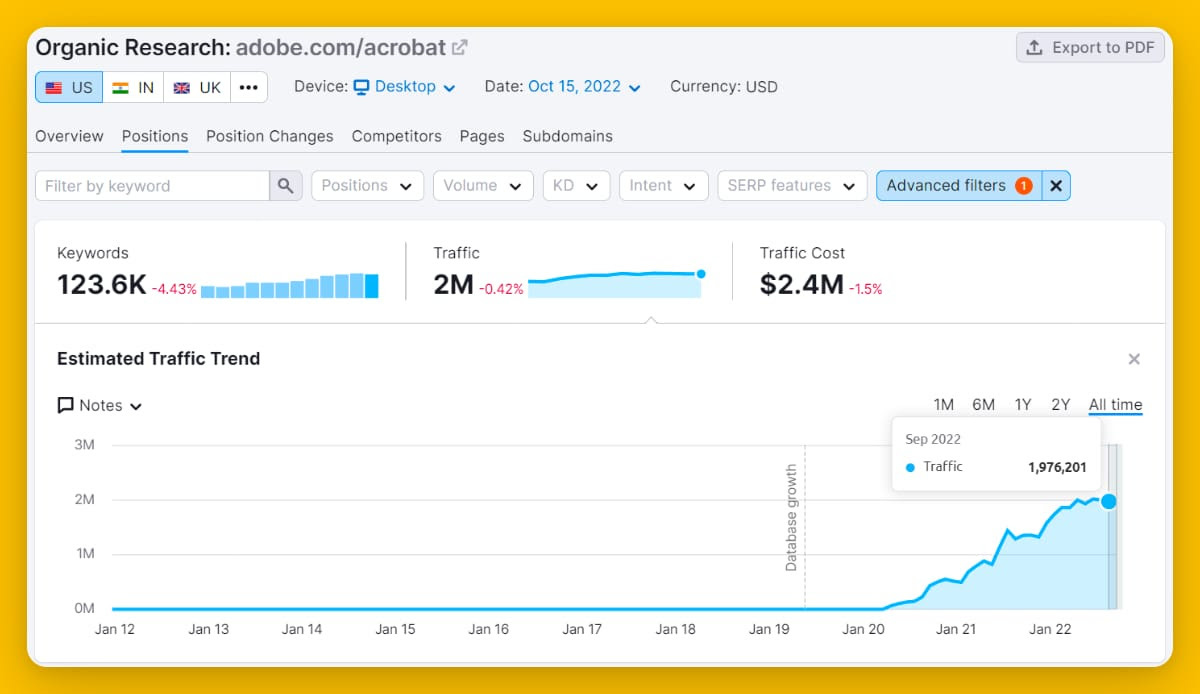
Task: Select the US flag database
Action: click(x=69, y=87)
